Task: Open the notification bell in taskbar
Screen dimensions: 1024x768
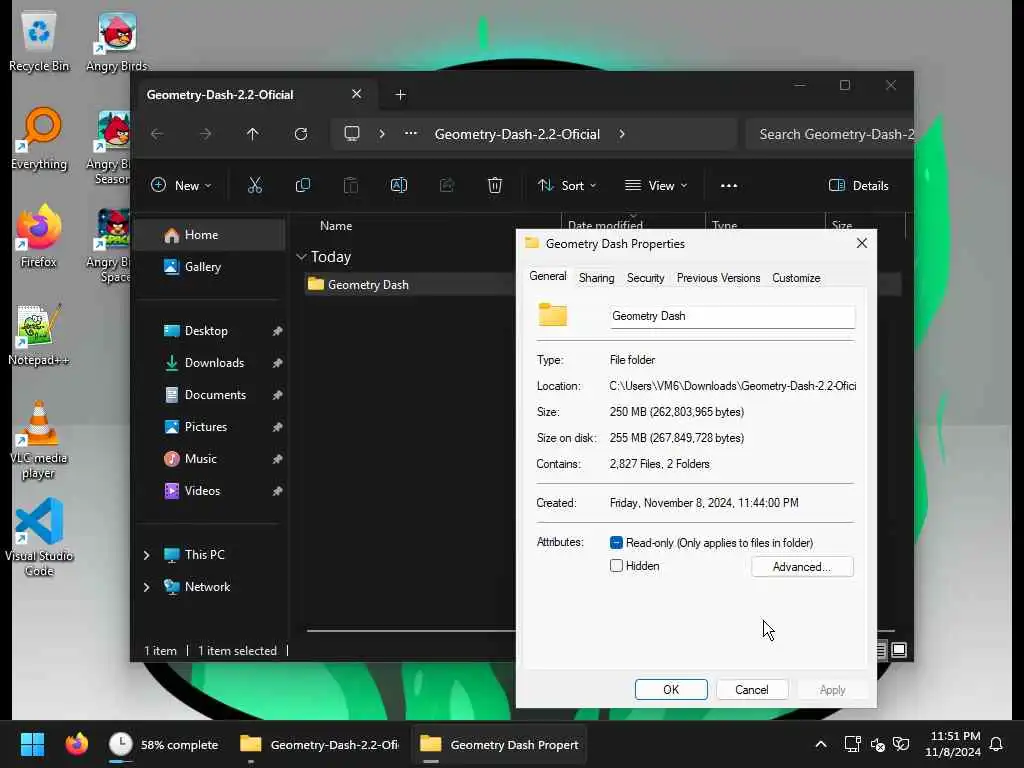Action: (x=997, y=744)
